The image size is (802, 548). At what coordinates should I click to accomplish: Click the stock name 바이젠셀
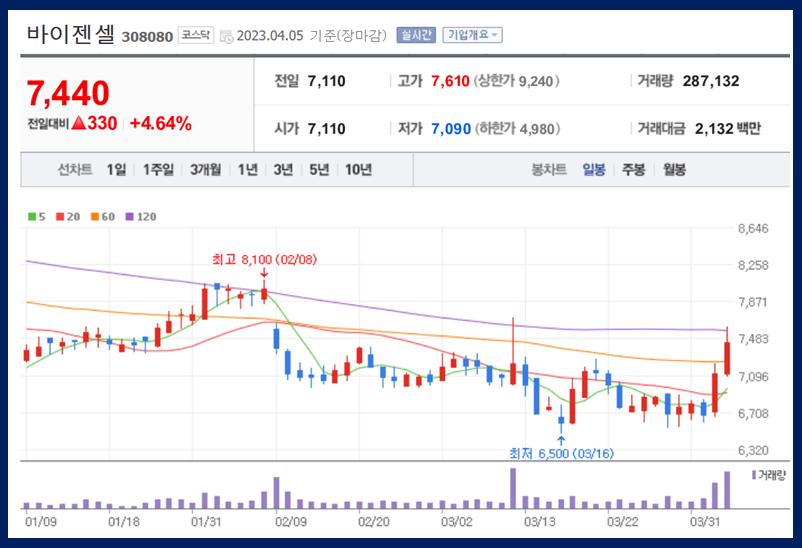tap(70, 34)
